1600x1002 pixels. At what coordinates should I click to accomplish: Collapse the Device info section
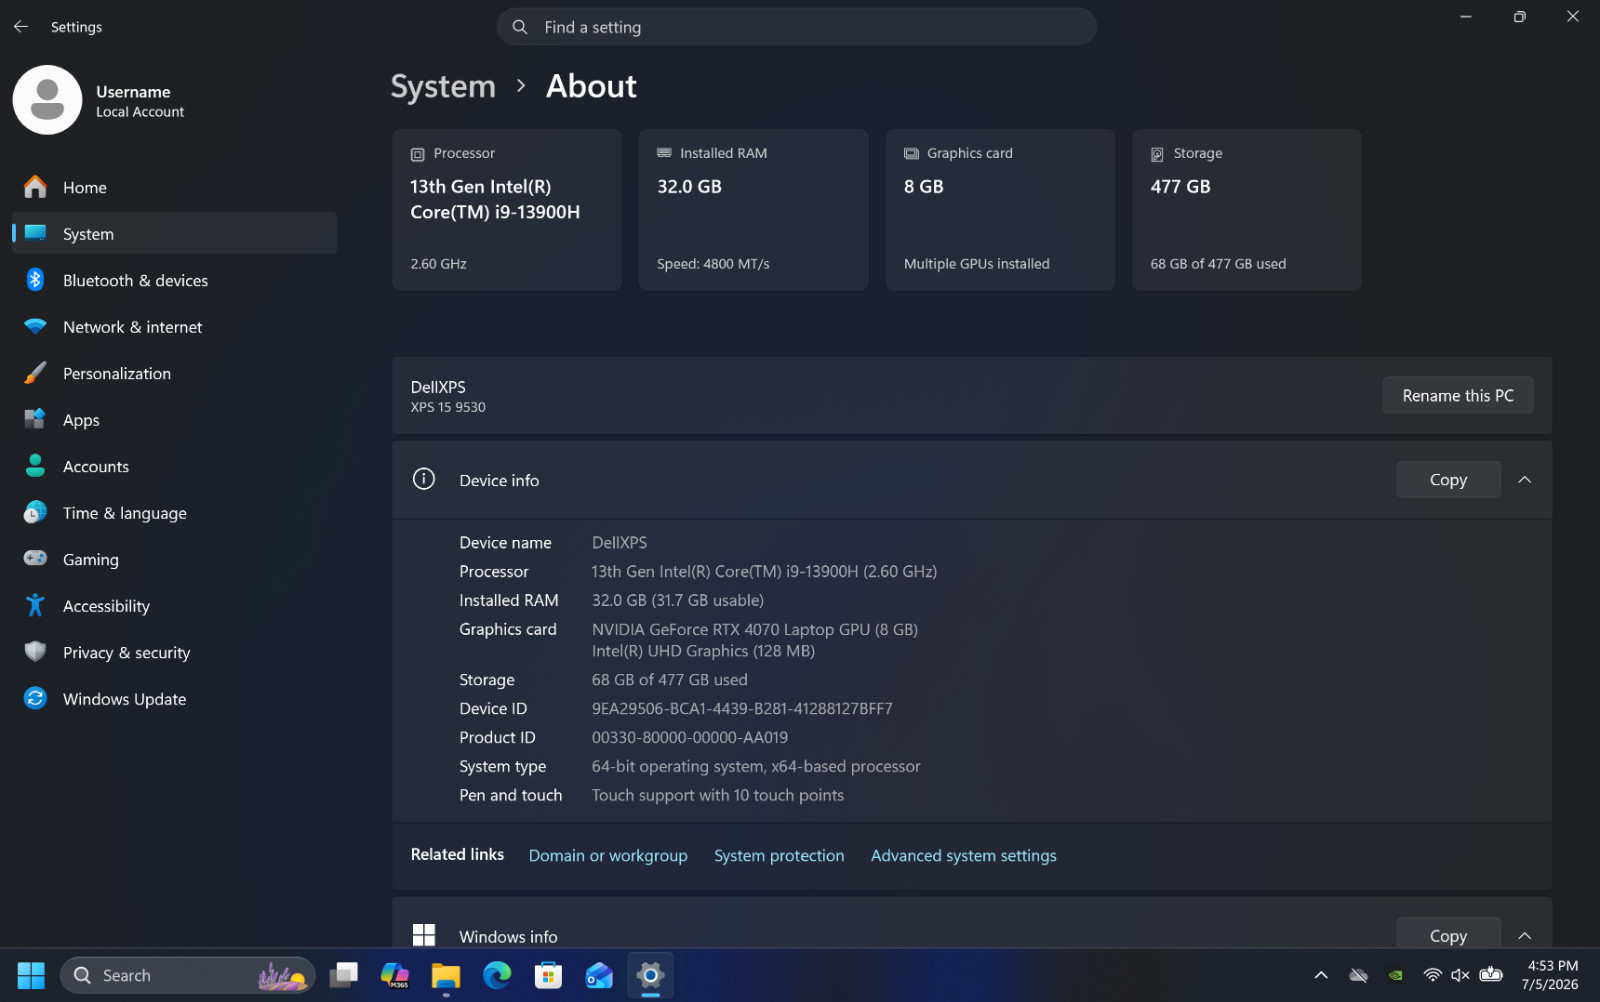[x=1524, y=480]
